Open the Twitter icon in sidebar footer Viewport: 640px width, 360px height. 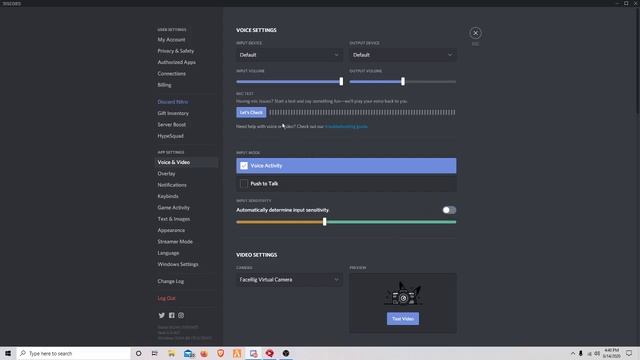point(162,315)
